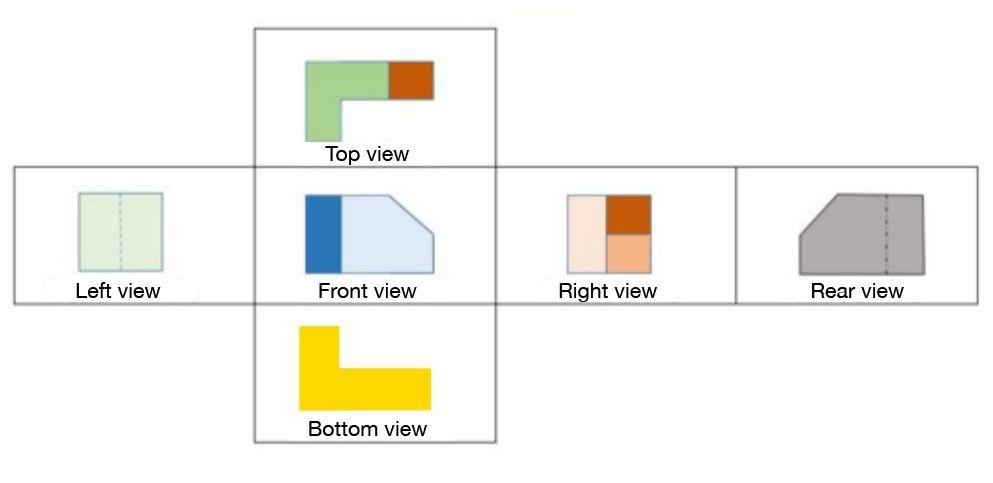This screenshot has width=993, height=483.
Task: Click the Bottom view label
Action: (x=367, y=429)
